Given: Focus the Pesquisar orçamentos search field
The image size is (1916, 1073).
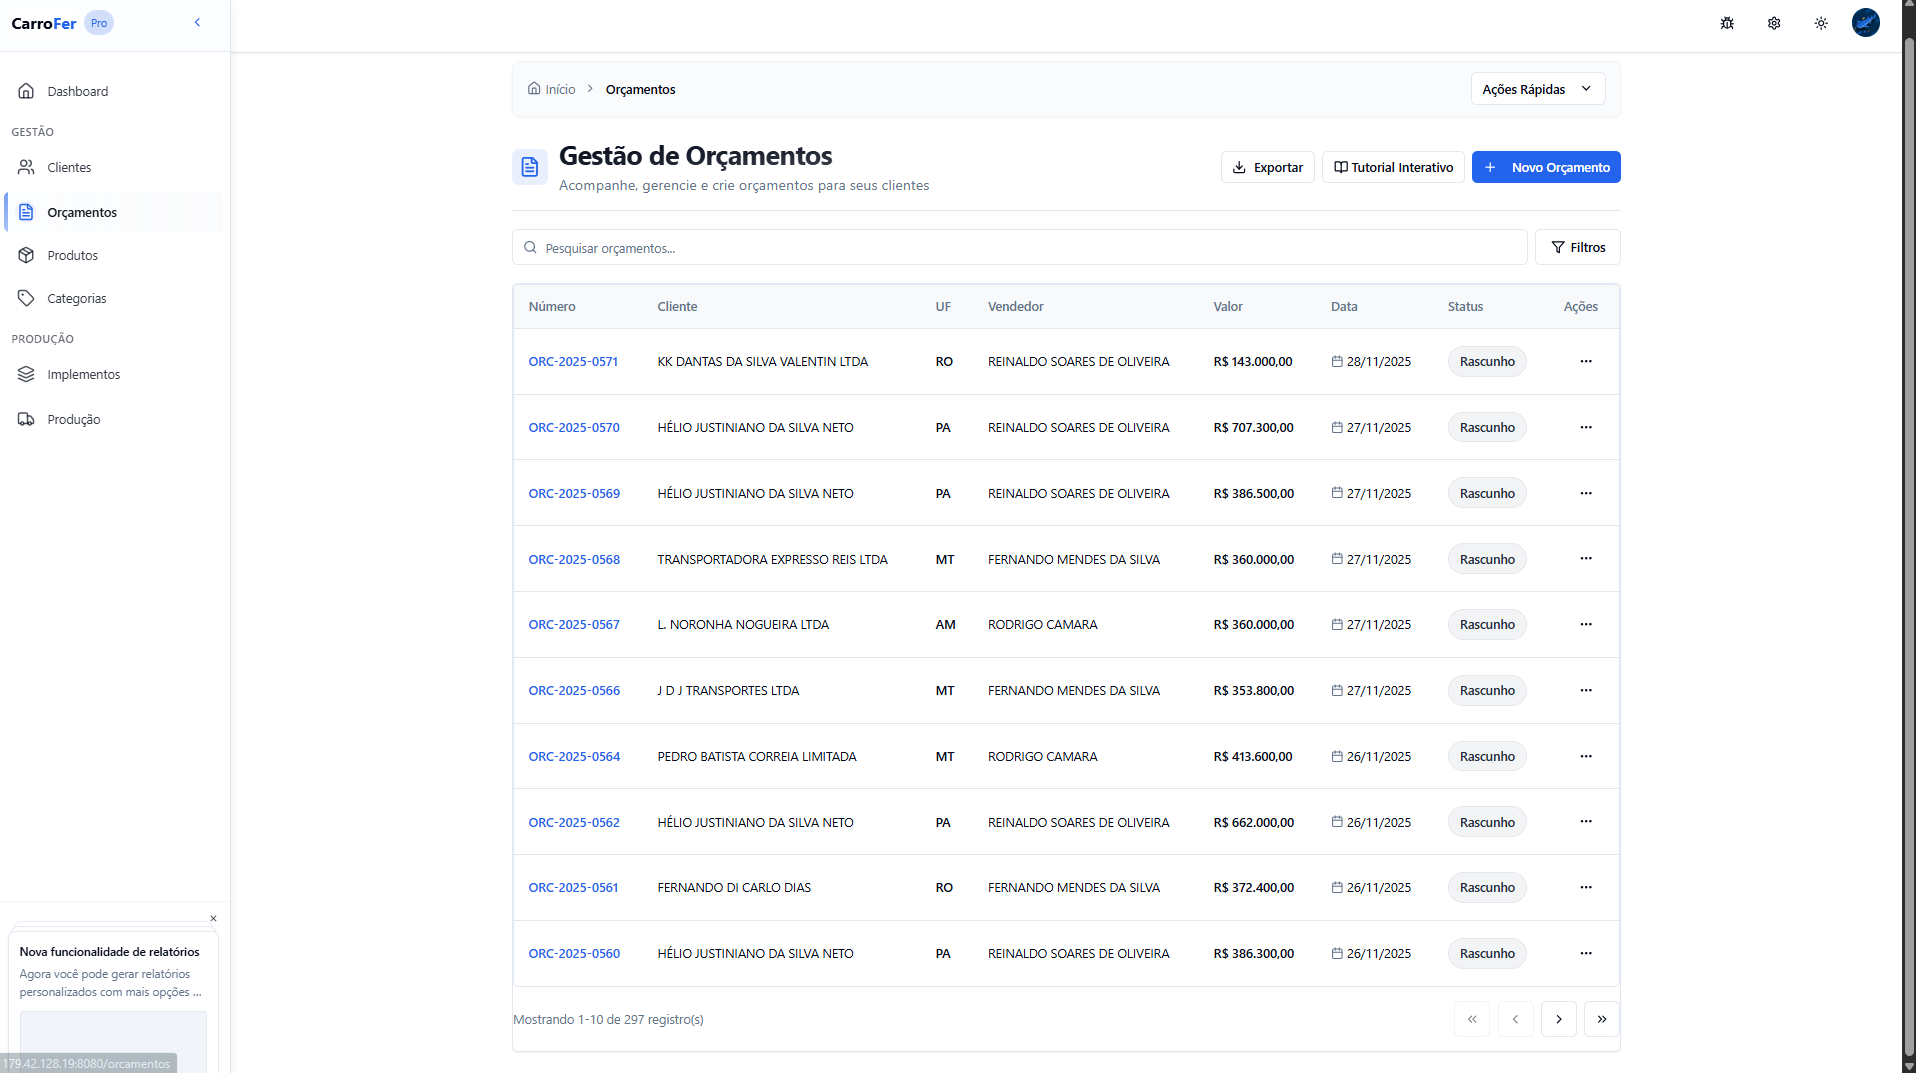Looking at the screenshot, I should (1020, 248).
